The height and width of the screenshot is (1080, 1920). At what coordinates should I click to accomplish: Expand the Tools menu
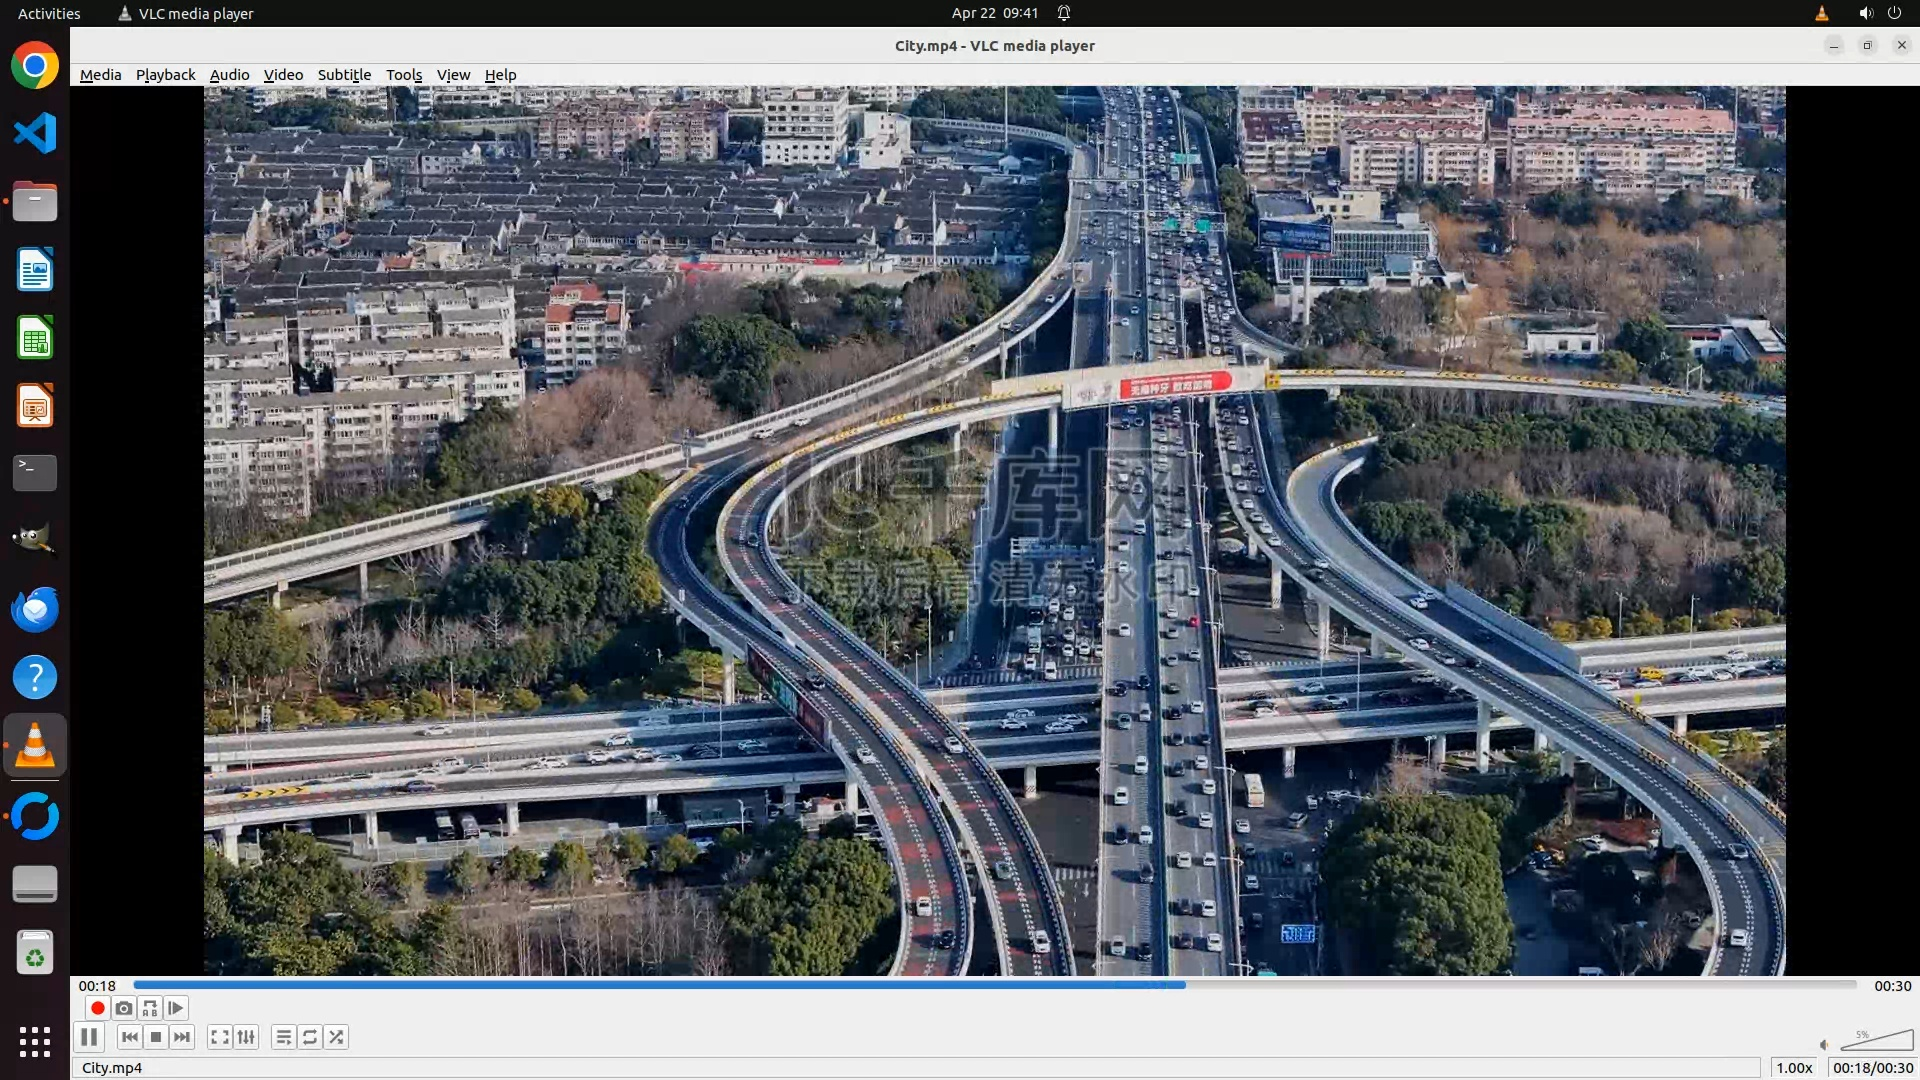coord(404,75)
